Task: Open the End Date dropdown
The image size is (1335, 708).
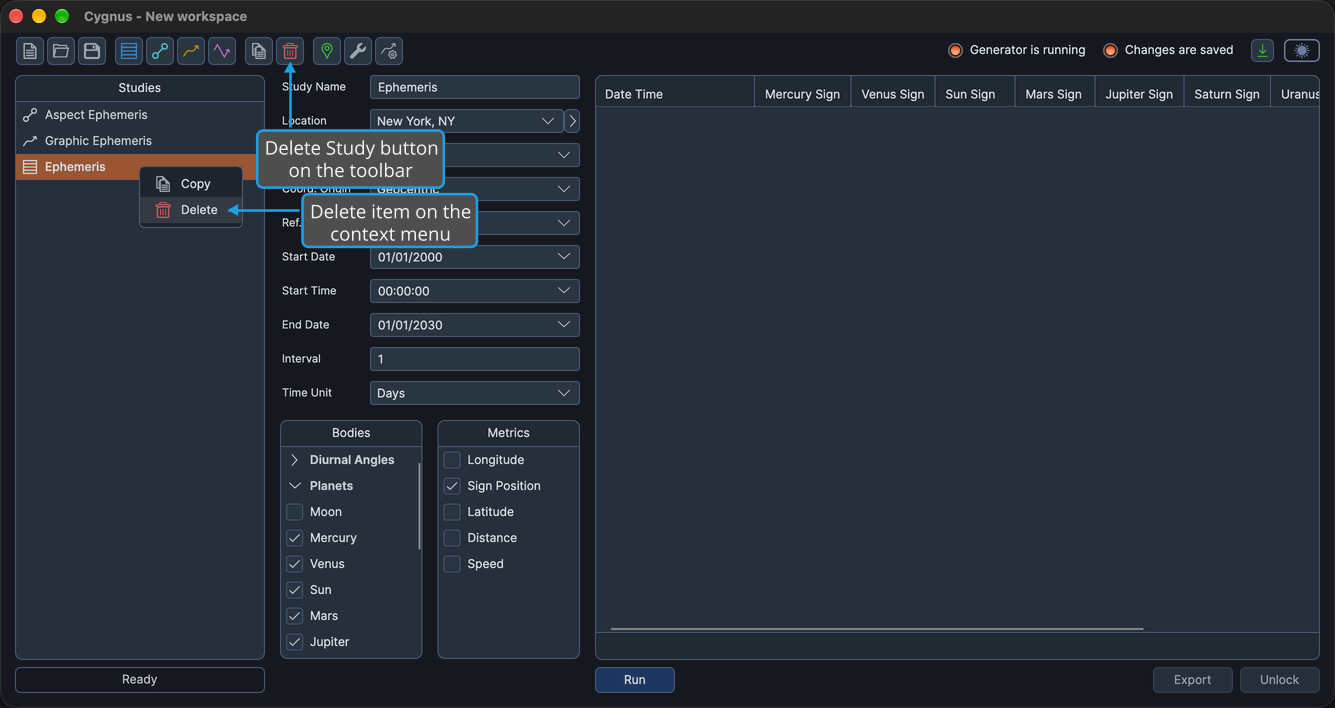Action: point(475,325)
